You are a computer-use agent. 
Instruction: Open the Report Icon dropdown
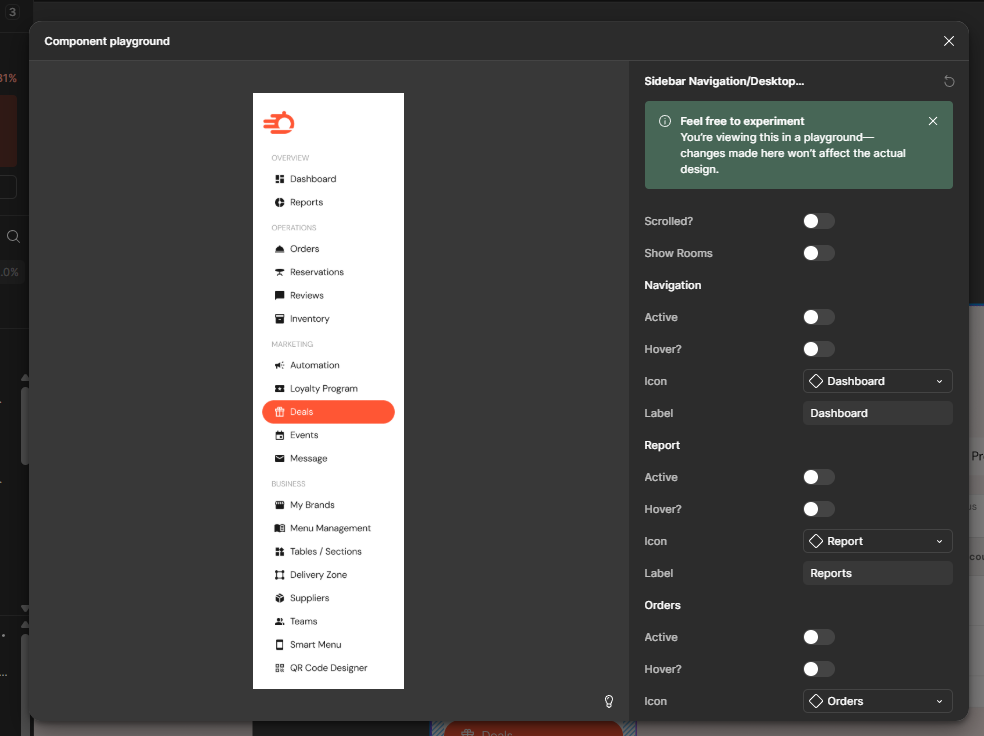[x=877, y=541]
